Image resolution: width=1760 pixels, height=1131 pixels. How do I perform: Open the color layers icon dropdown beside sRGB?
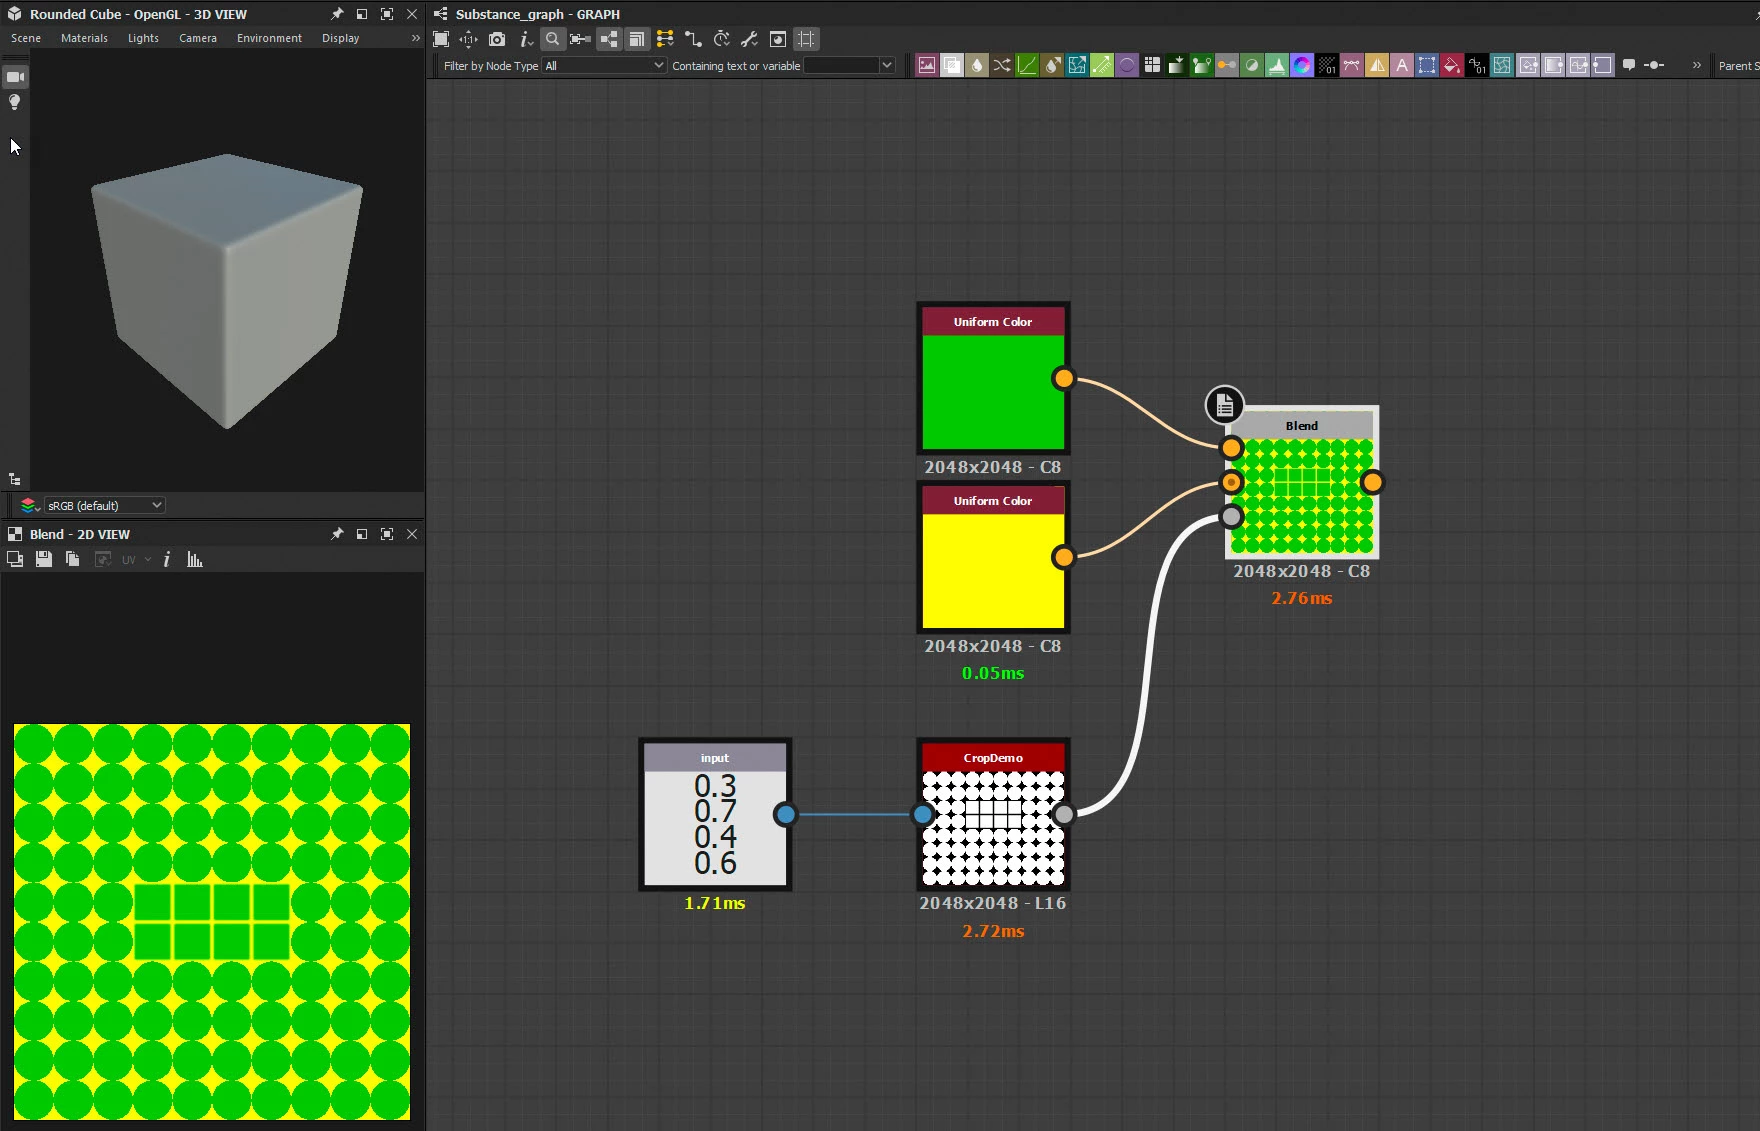click(x=30, y=506)
